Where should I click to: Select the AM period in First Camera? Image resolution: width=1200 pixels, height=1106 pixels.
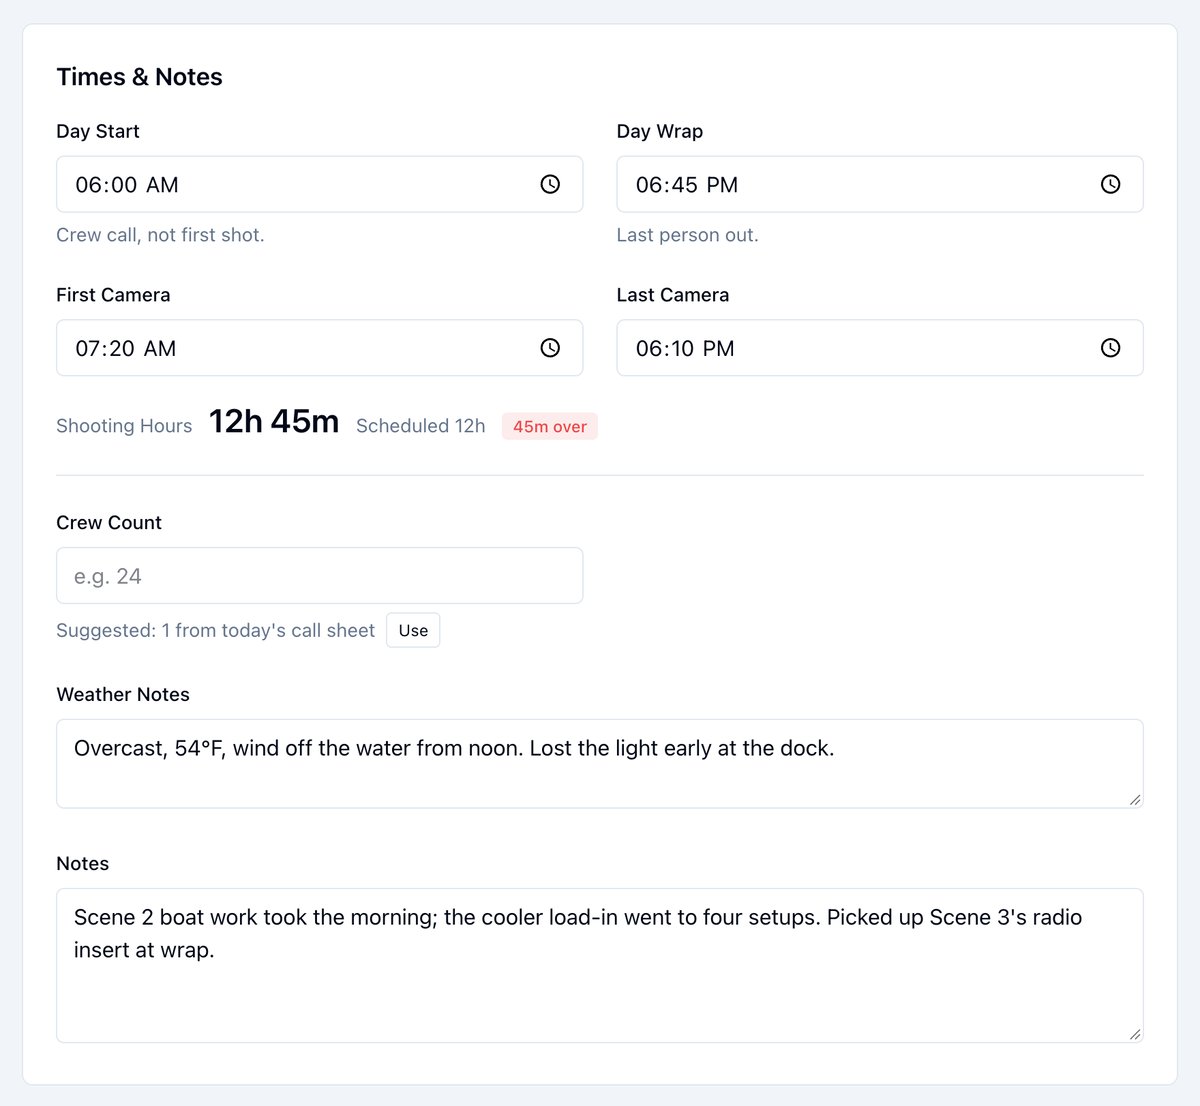160,349
